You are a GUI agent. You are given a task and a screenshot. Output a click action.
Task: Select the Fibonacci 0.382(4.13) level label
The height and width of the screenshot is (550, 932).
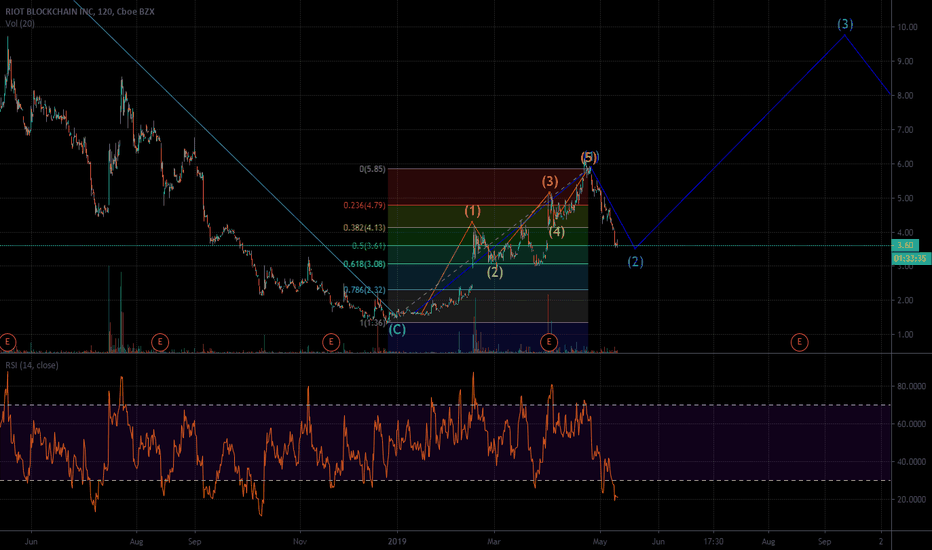click(x=364, y=227)
